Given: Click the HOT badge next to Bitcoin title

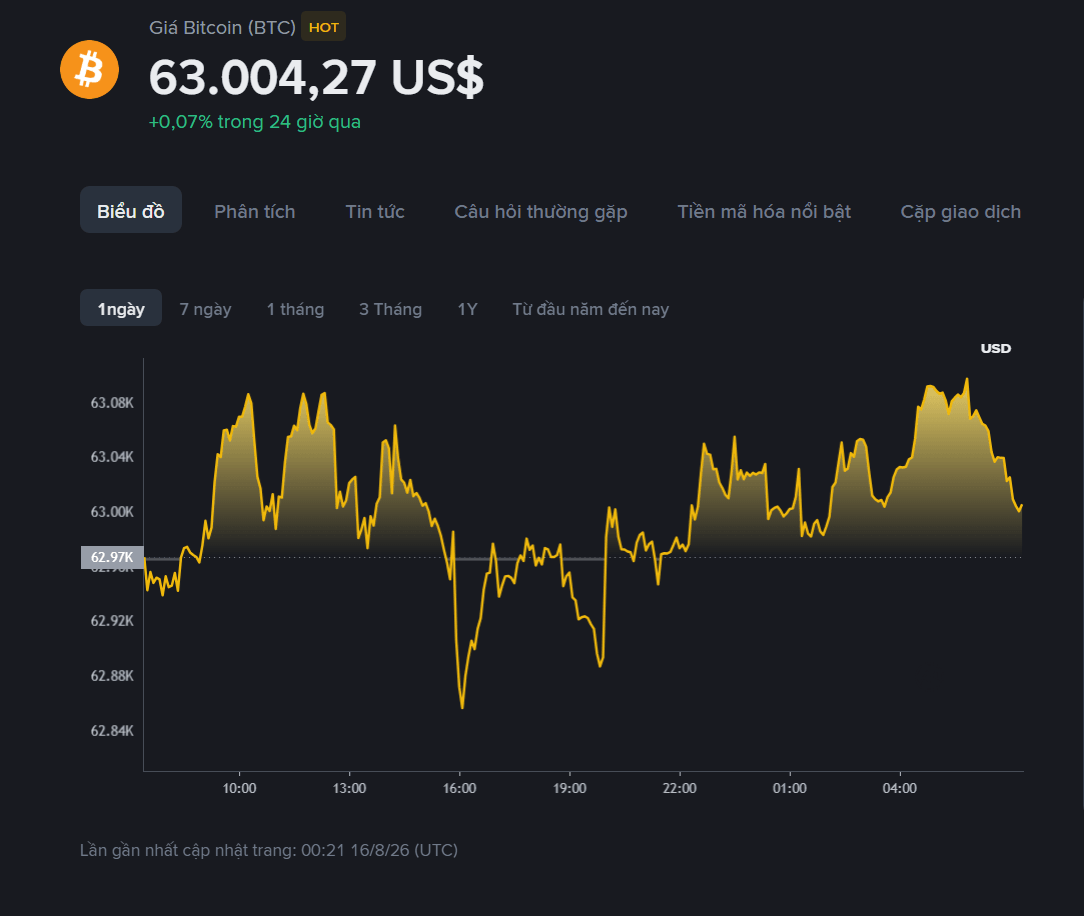Looking at the screenshot, I should pos(324,27).
